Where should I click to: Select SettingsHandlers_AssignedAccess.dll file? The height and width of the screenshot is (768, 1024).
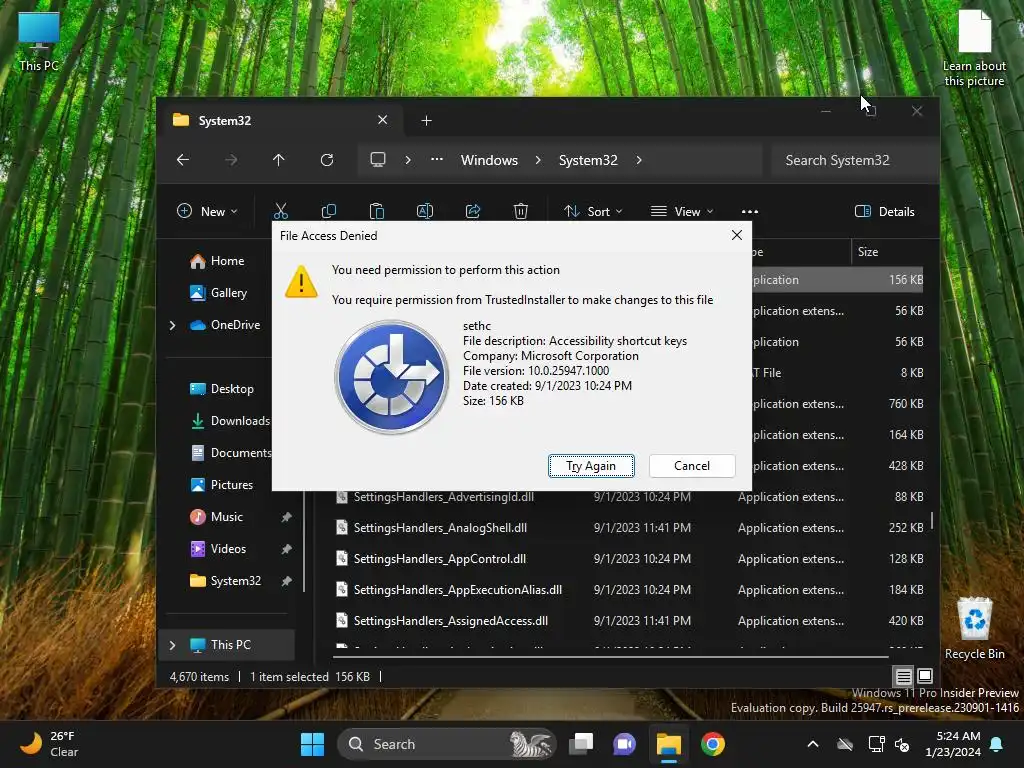451,621
